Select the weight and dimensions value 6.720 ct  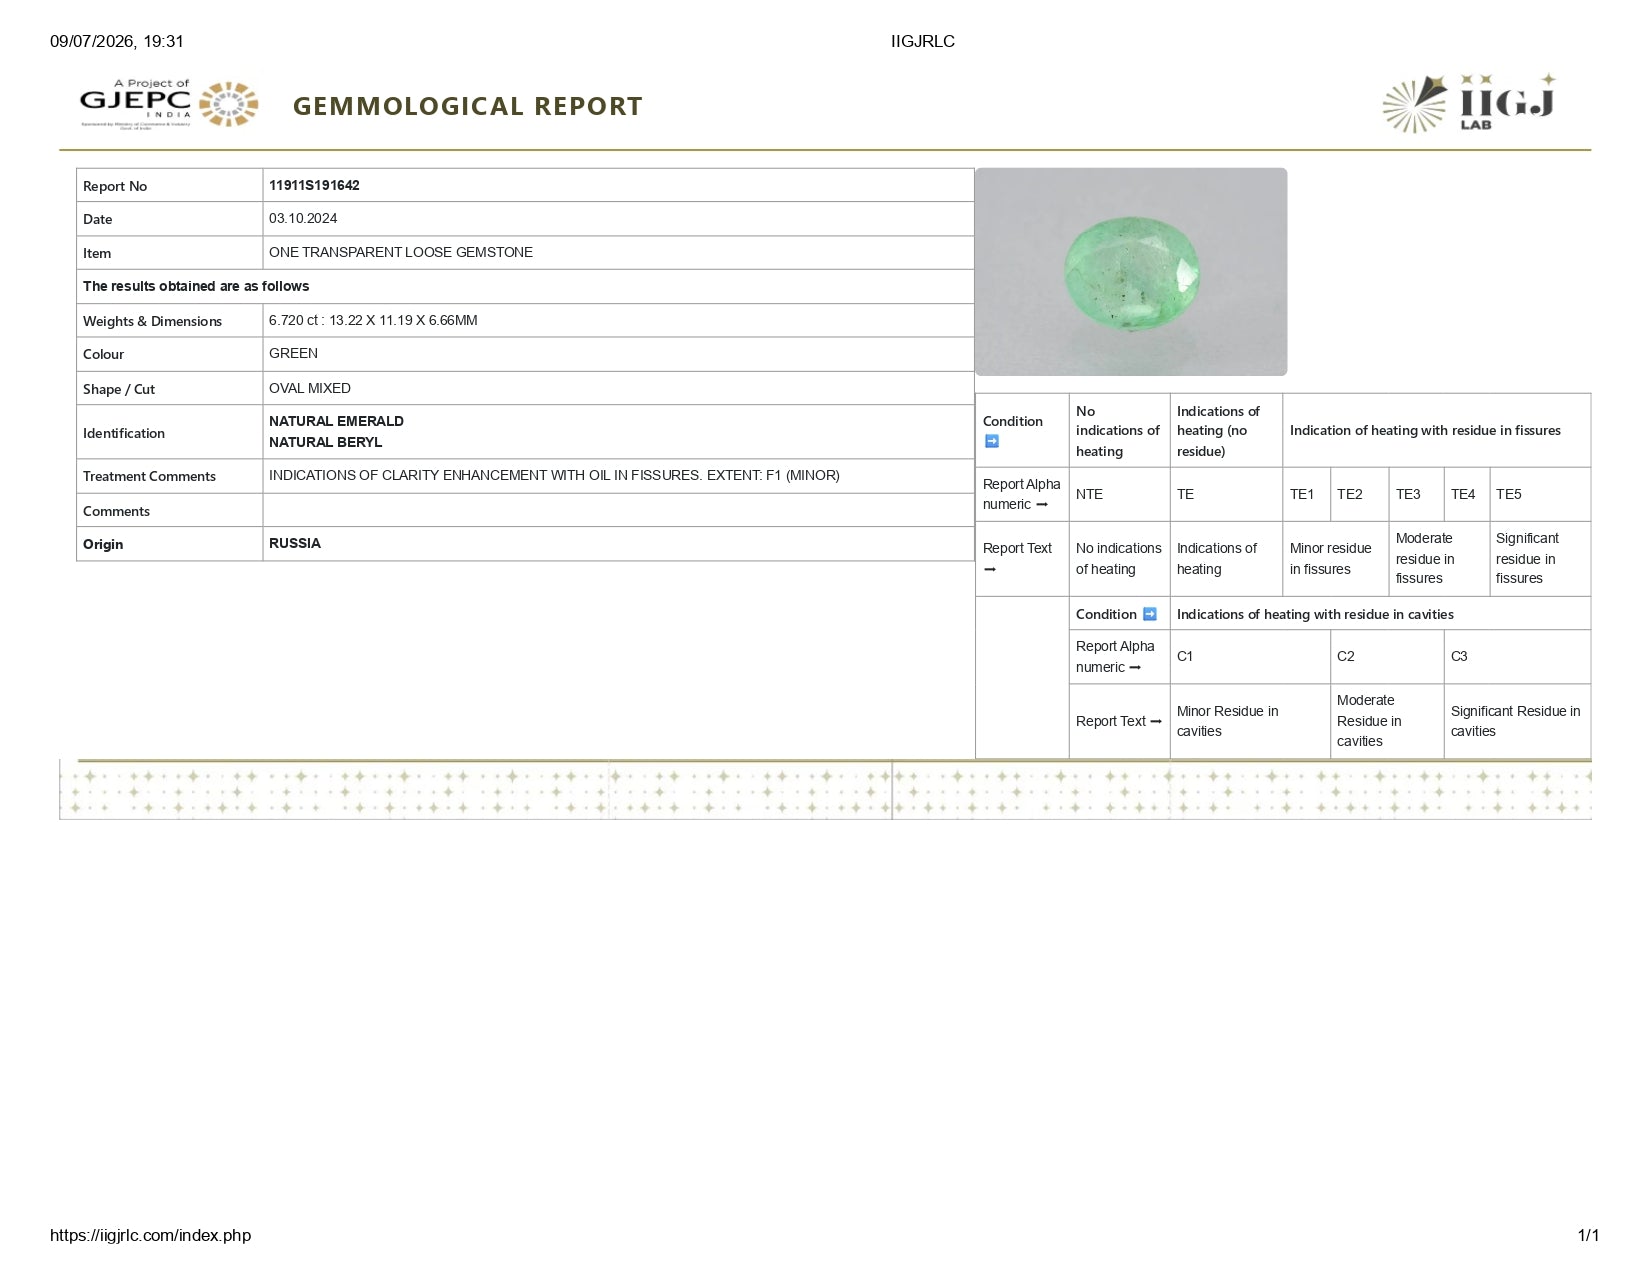(x=373, y=320)
